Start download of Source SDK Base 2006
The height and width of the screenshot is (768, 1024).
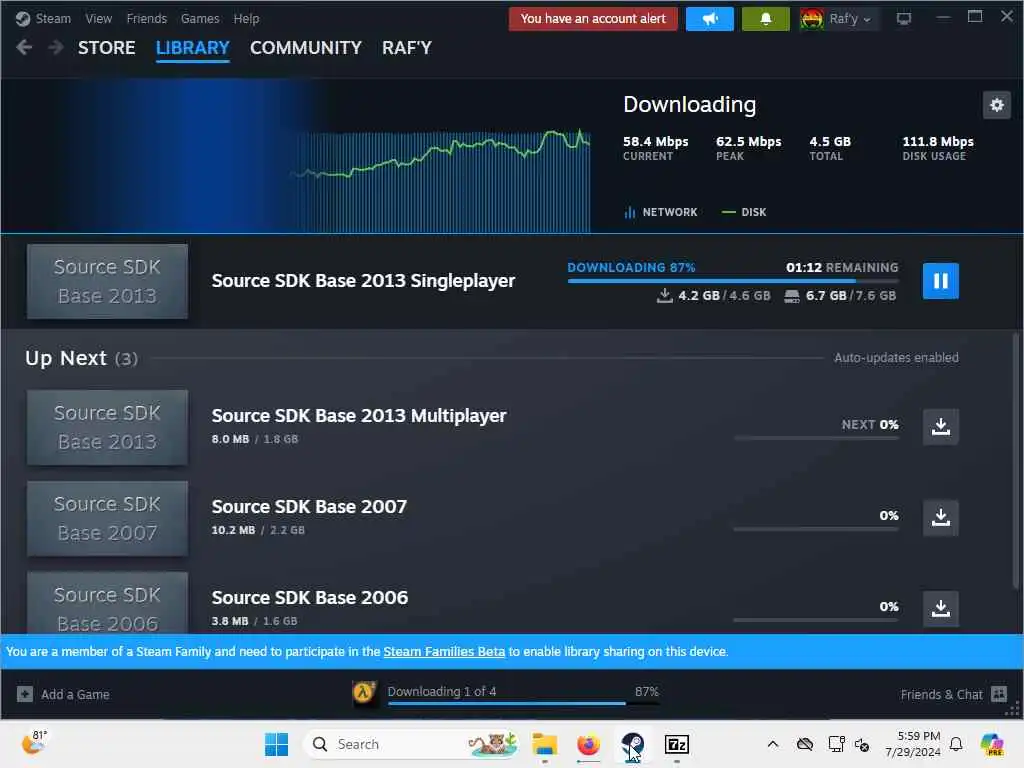click(x=940, y=608)
